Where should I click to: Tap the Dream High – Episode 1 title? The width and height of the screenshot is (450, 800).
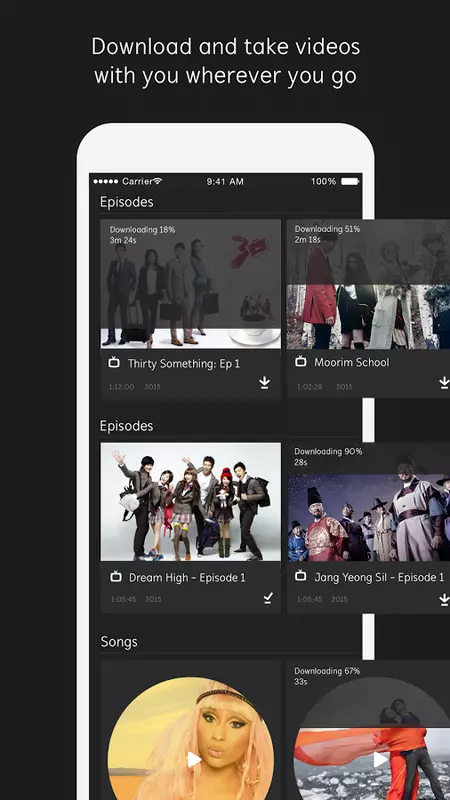(x=187, y=578)
